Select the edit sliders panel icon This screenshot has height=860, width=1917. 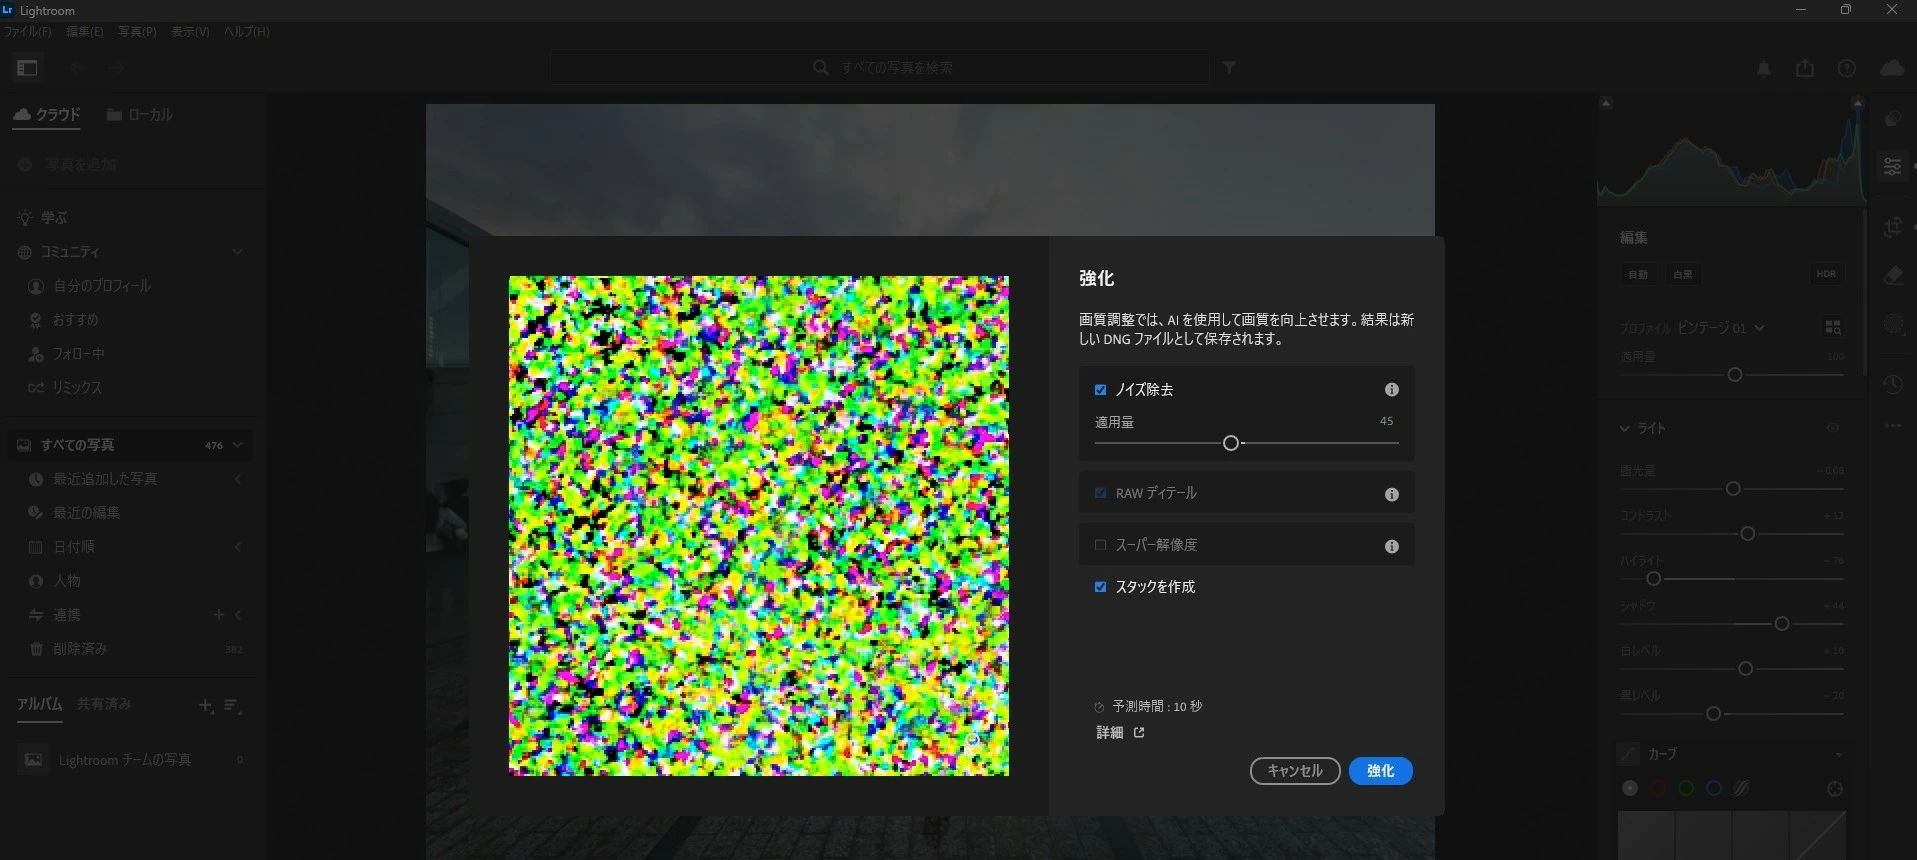coord(1892,166)
